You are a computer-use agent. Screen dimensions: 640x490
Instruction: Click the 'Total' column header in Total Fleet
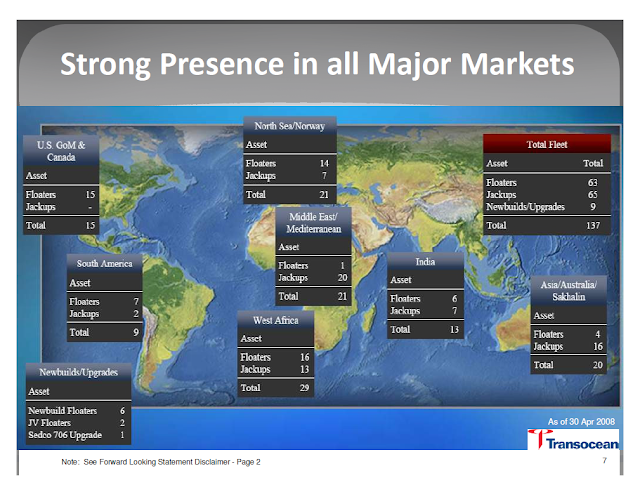point(593,163)
